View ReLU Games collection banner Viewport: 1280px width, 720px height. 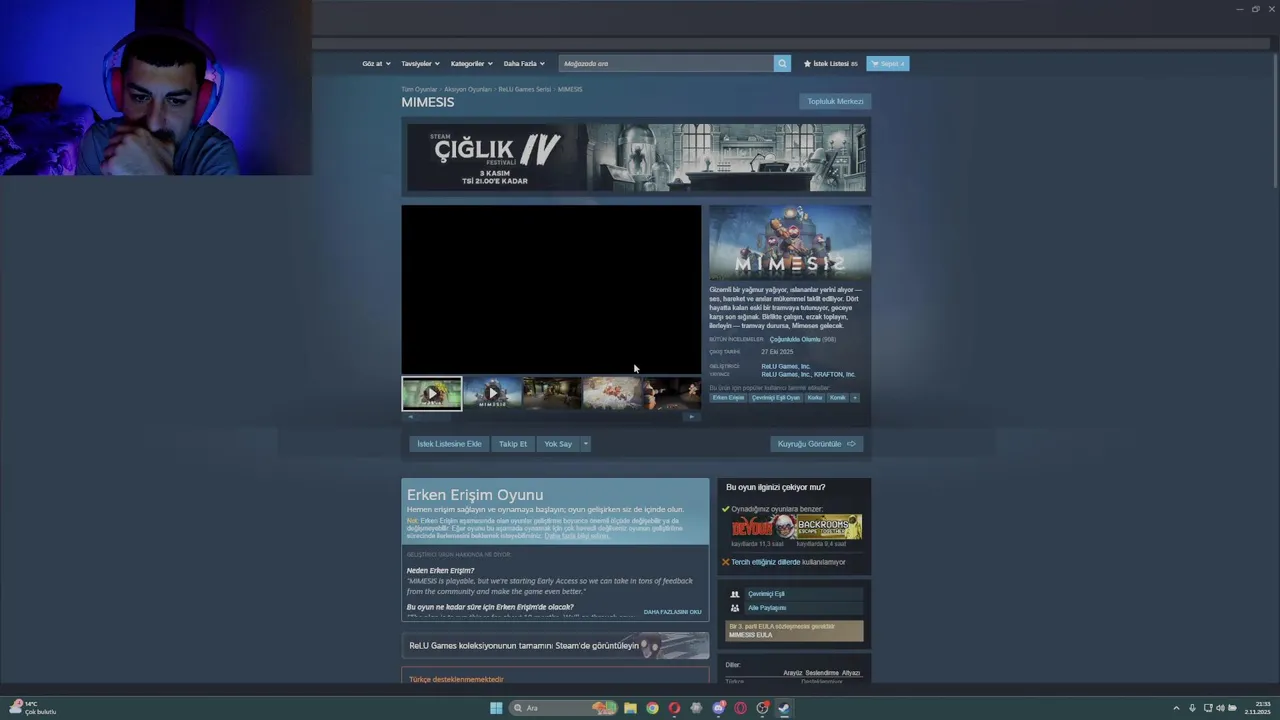pyautogui.click(x=555, y=646)
